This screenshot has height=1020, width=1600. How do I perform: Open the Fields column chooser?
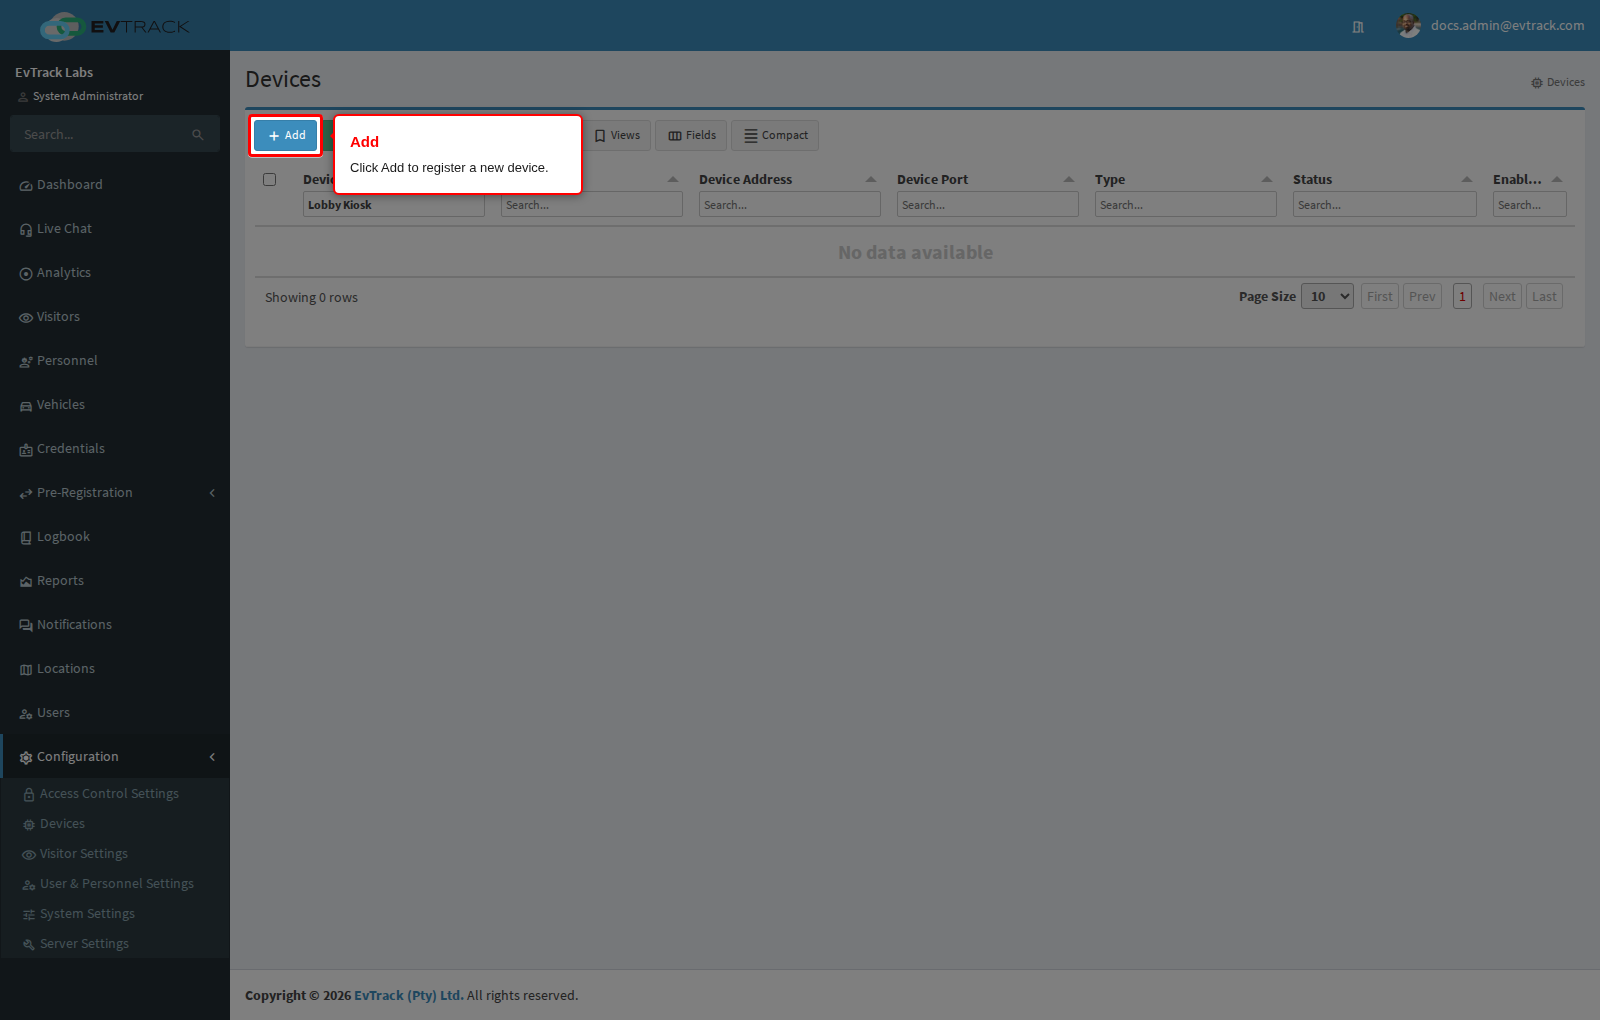click(691, 135)
